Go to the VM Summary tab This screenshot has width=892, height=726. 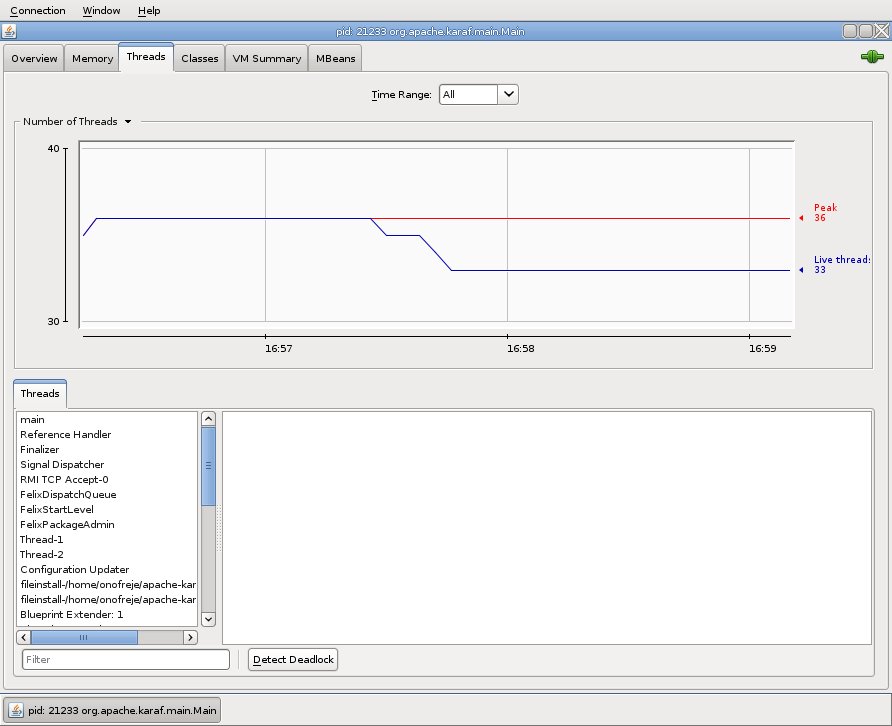(x=266, y=58)
